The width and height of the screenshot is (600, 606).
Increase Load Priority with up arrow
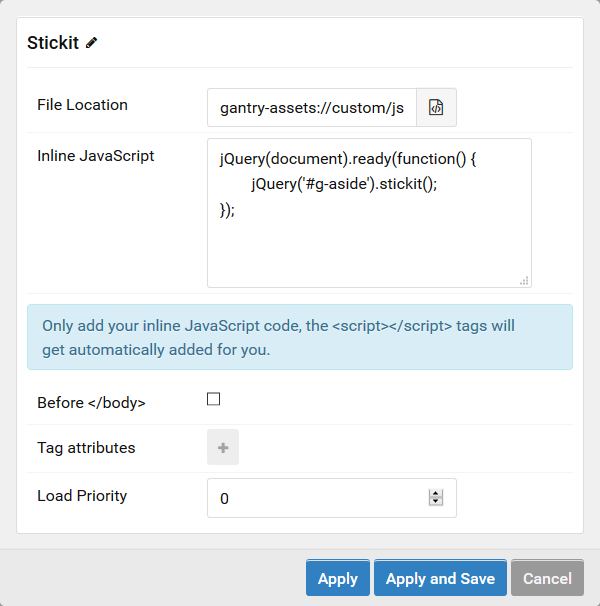pos(436,494)
